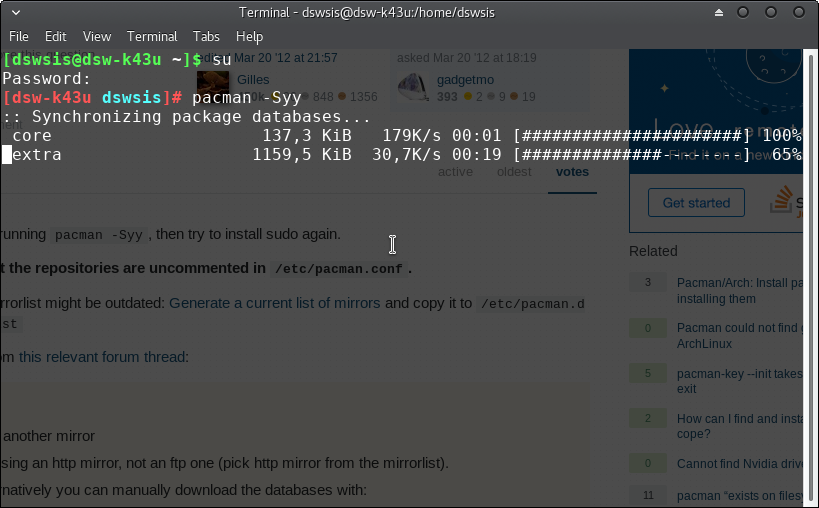Viewport: 819px width, 508px height.
Task: Open 'Generate a current list of mirrors' link
Action: 274,303
